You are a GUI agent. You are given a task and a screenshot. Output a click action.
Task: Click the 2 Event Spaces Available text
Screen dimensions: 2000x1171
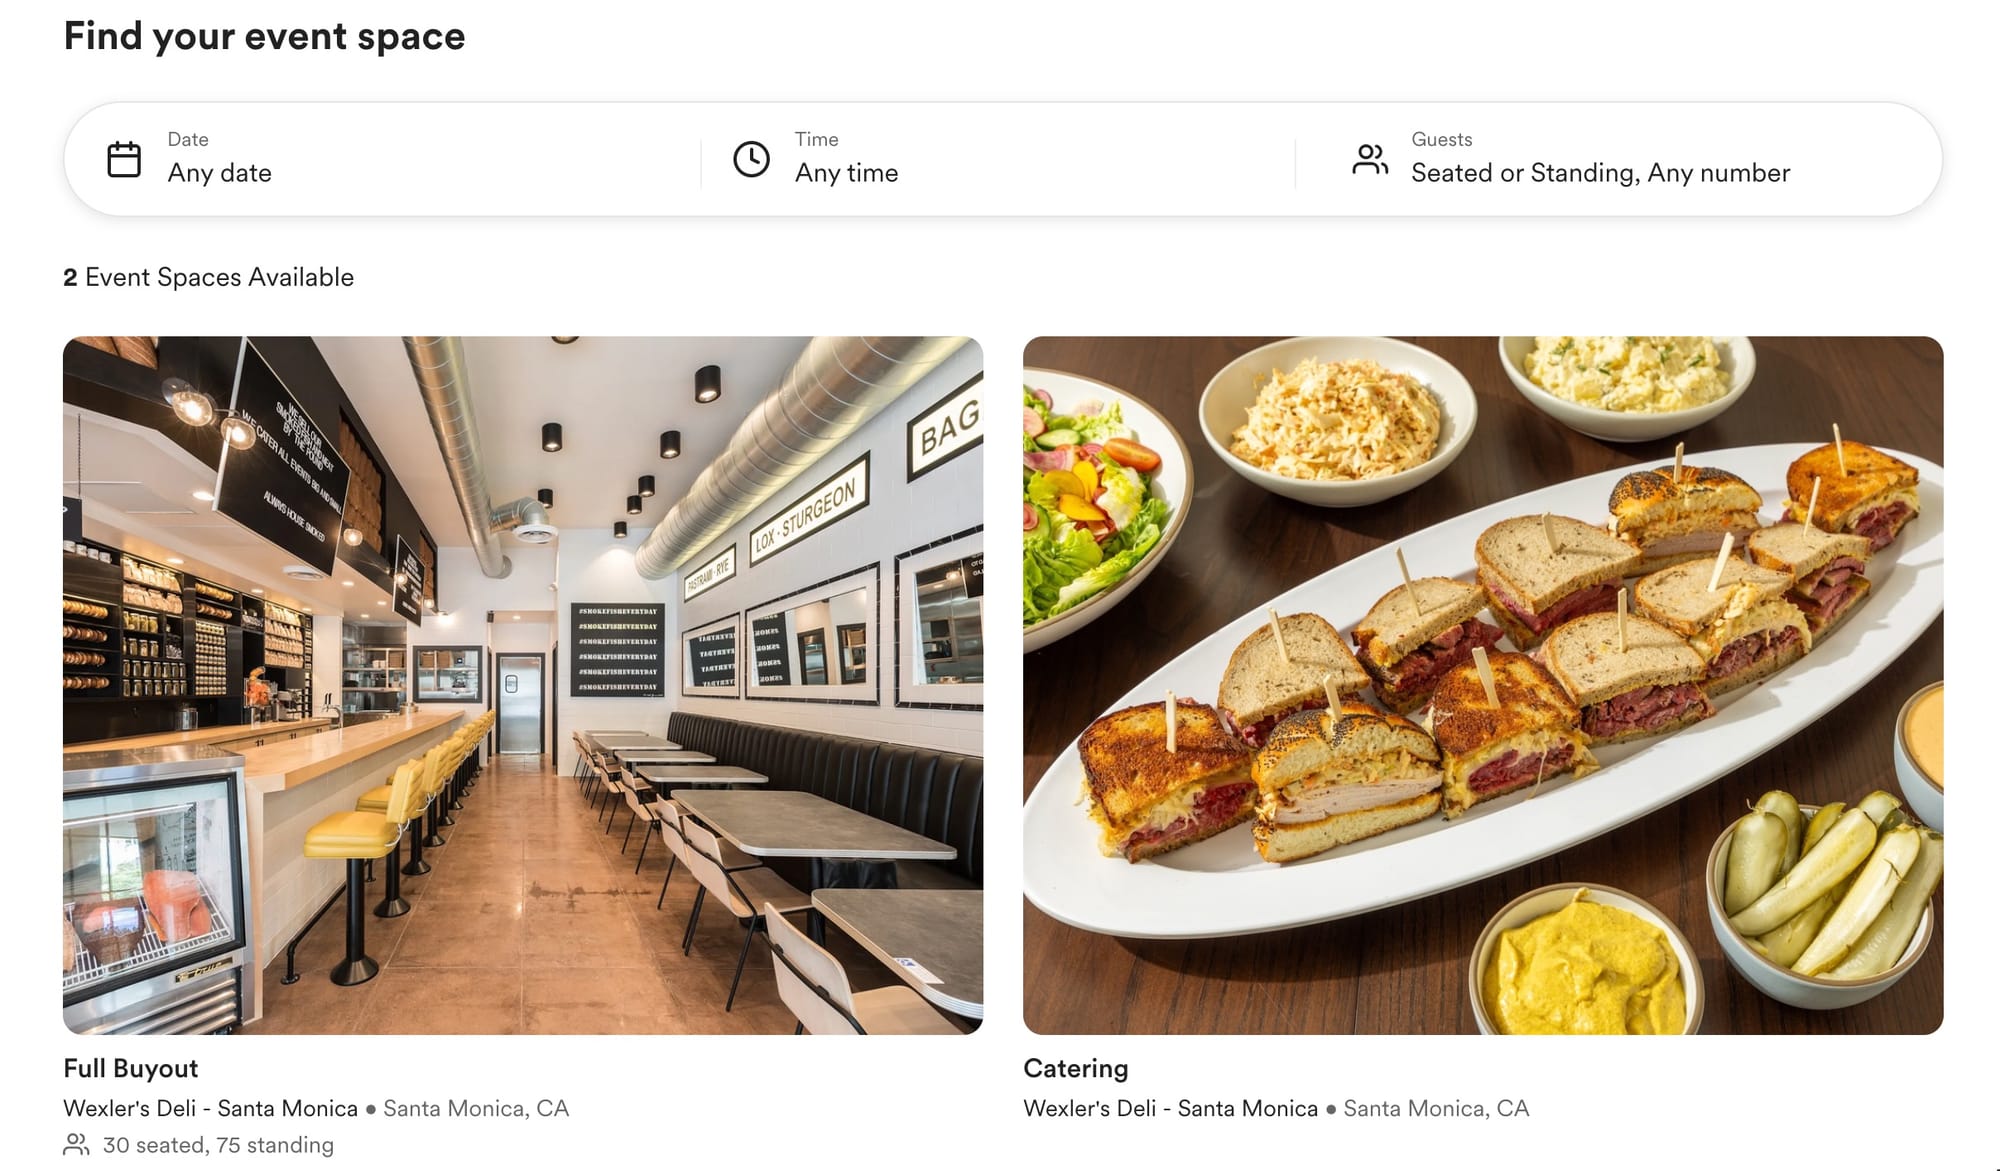coord(208,277)
